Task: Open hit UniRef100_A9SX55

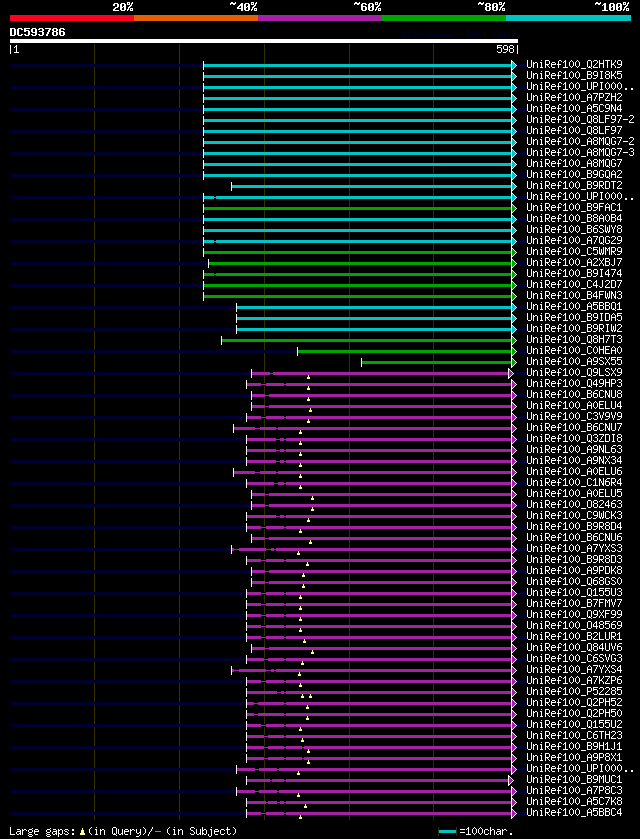Action: click(574, 362)
